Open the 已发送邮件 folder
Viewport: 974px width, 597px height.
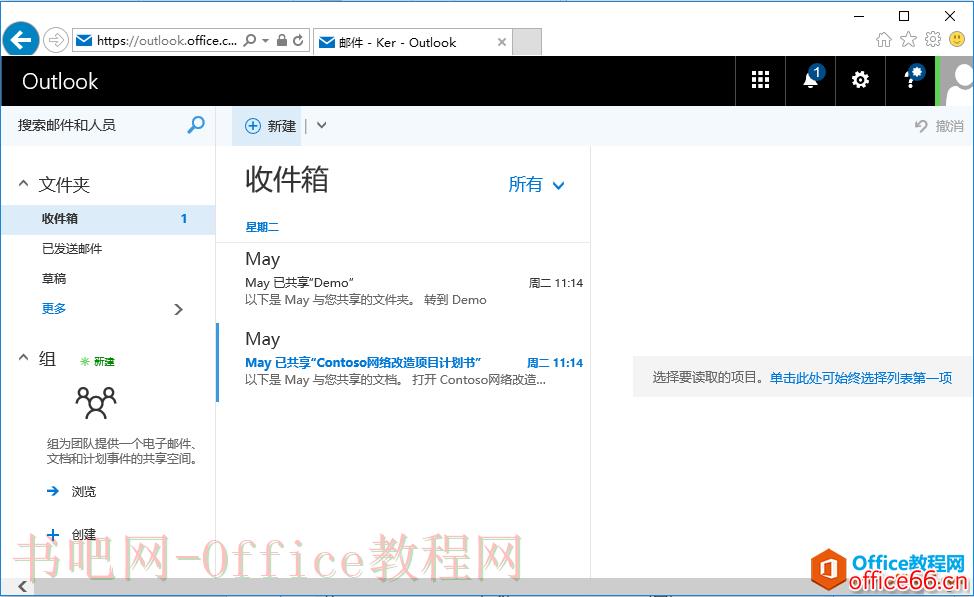coord(72,249)
